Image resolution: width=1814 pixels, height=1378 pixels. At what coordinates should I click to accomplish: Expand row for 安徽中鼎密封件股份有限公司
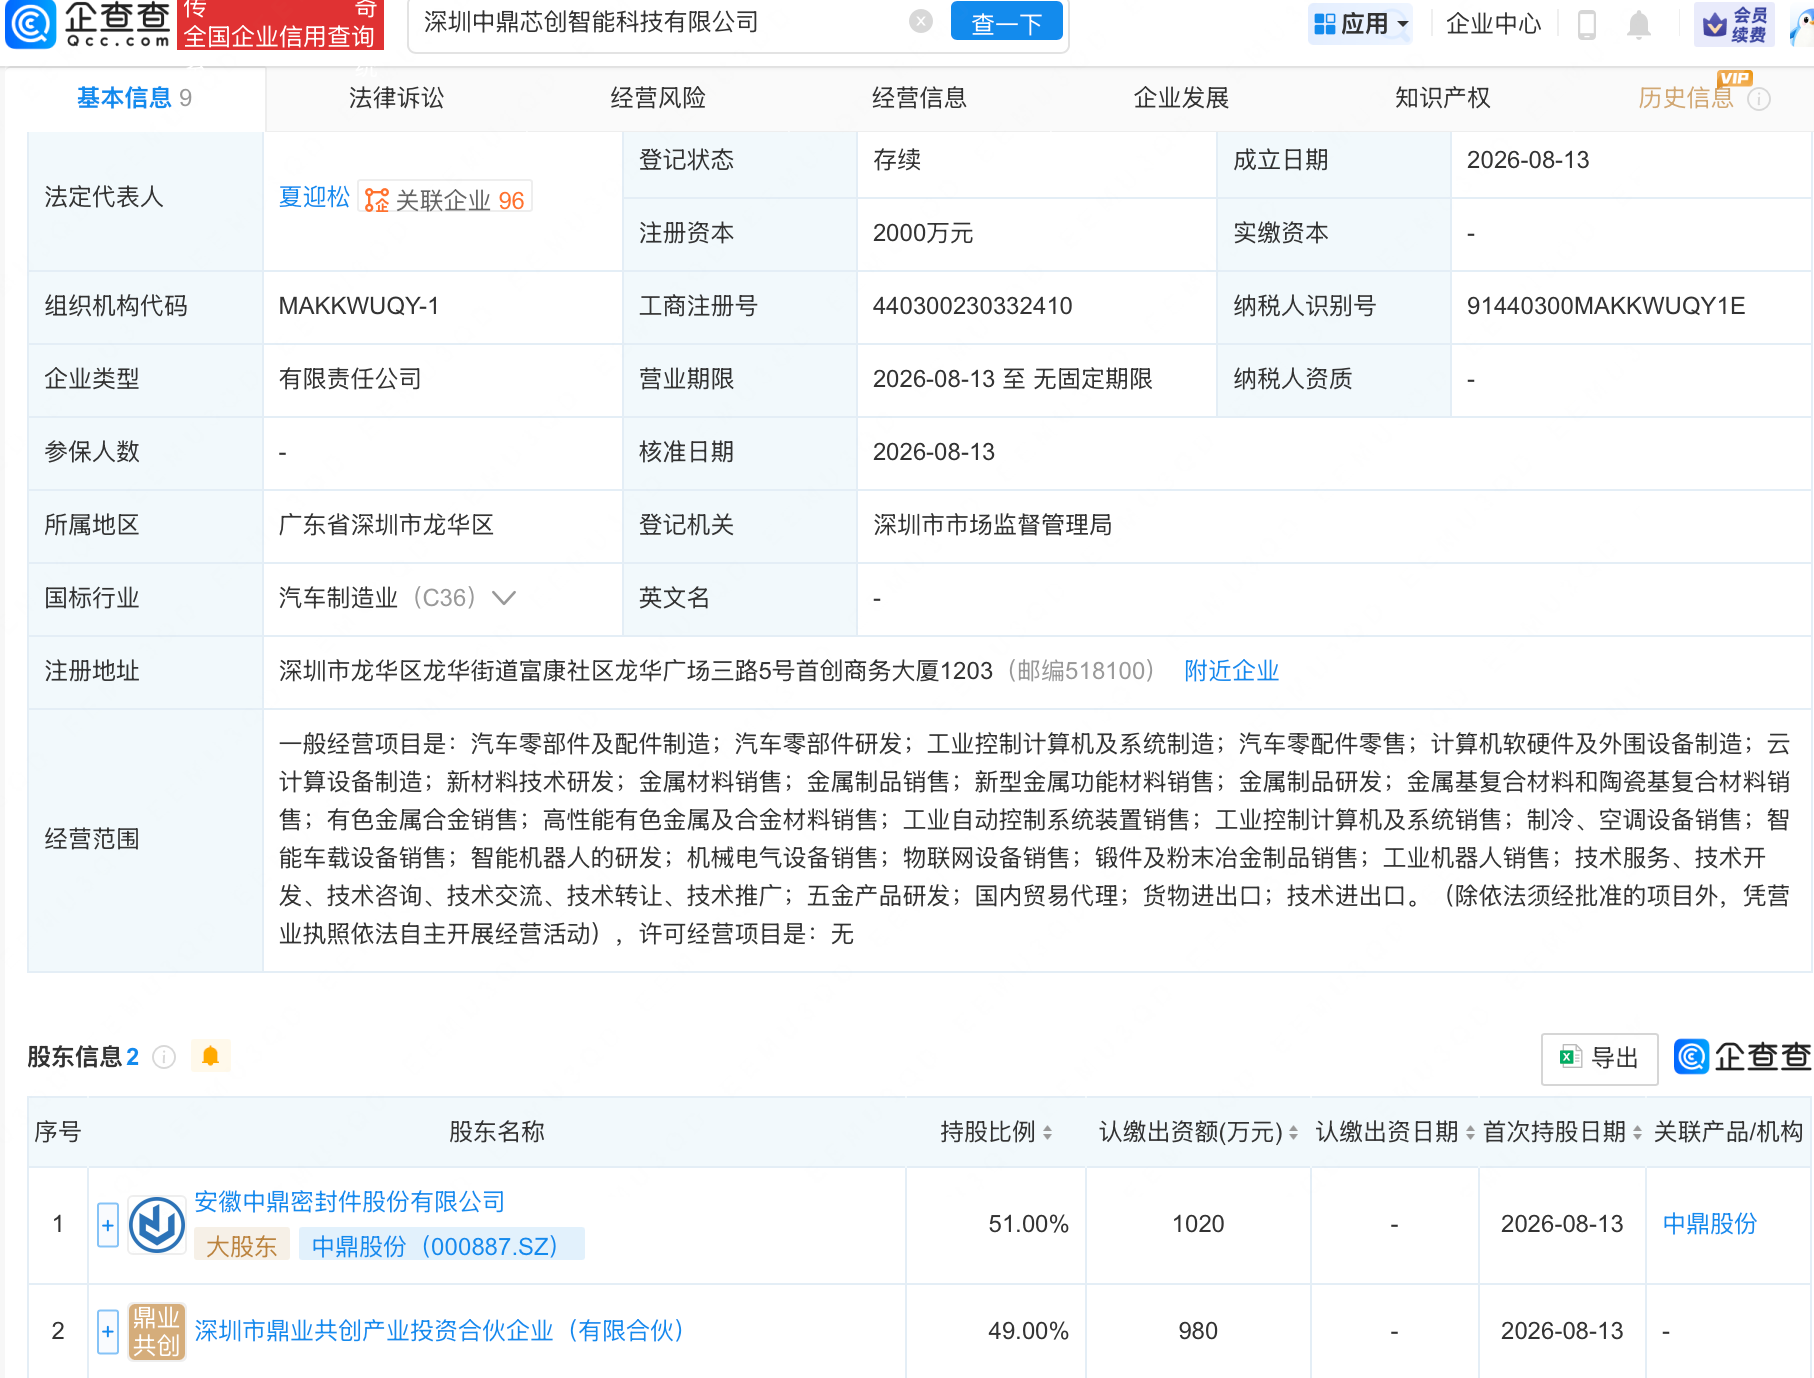(108, 1225)
